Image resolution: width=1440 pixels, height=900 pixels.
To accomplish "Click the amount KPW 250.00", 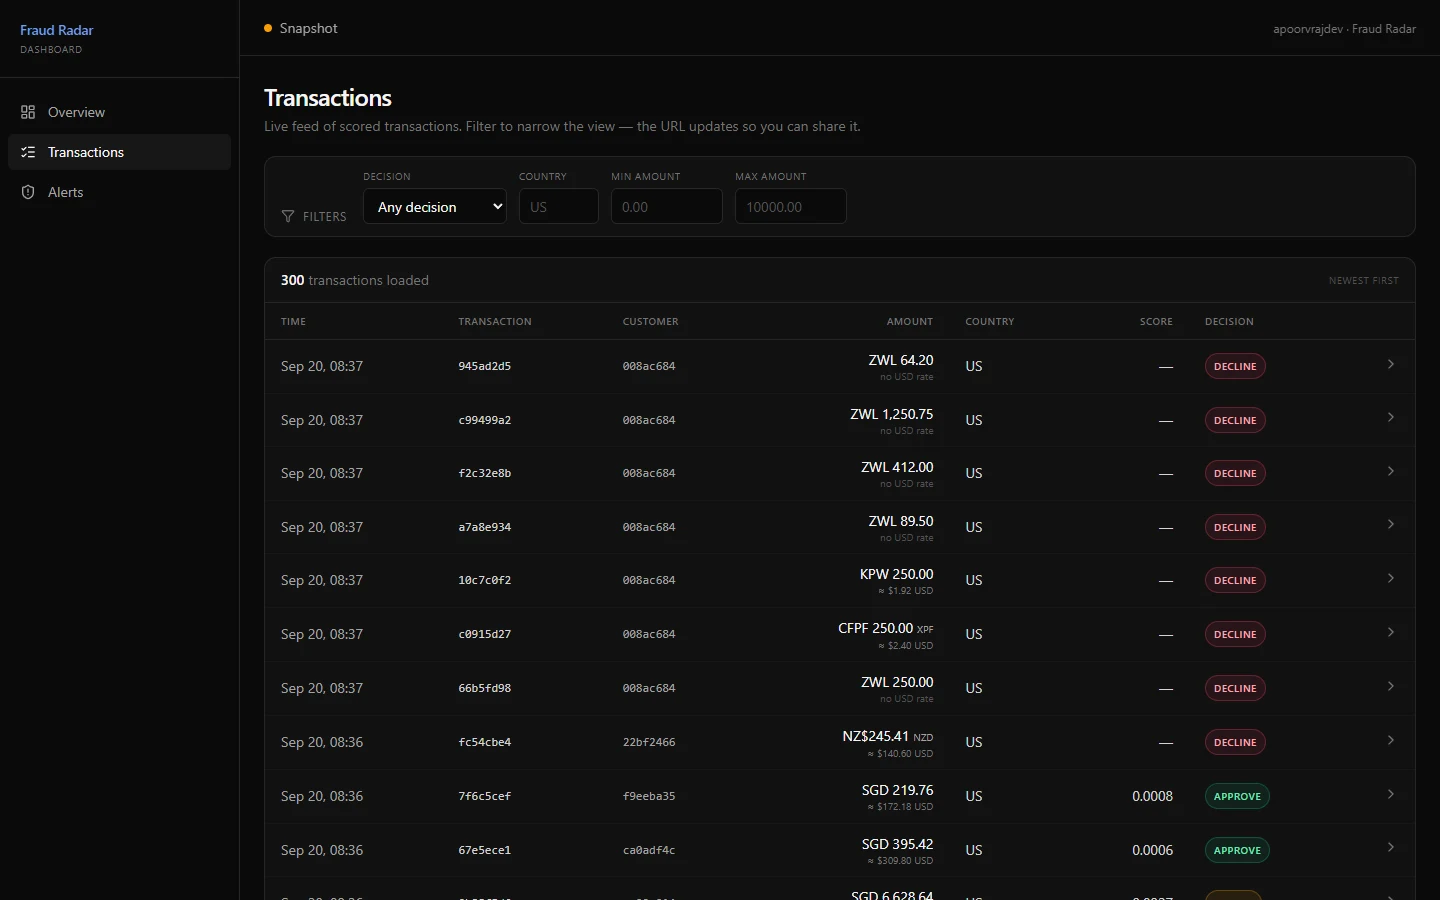I will [896, 574].
